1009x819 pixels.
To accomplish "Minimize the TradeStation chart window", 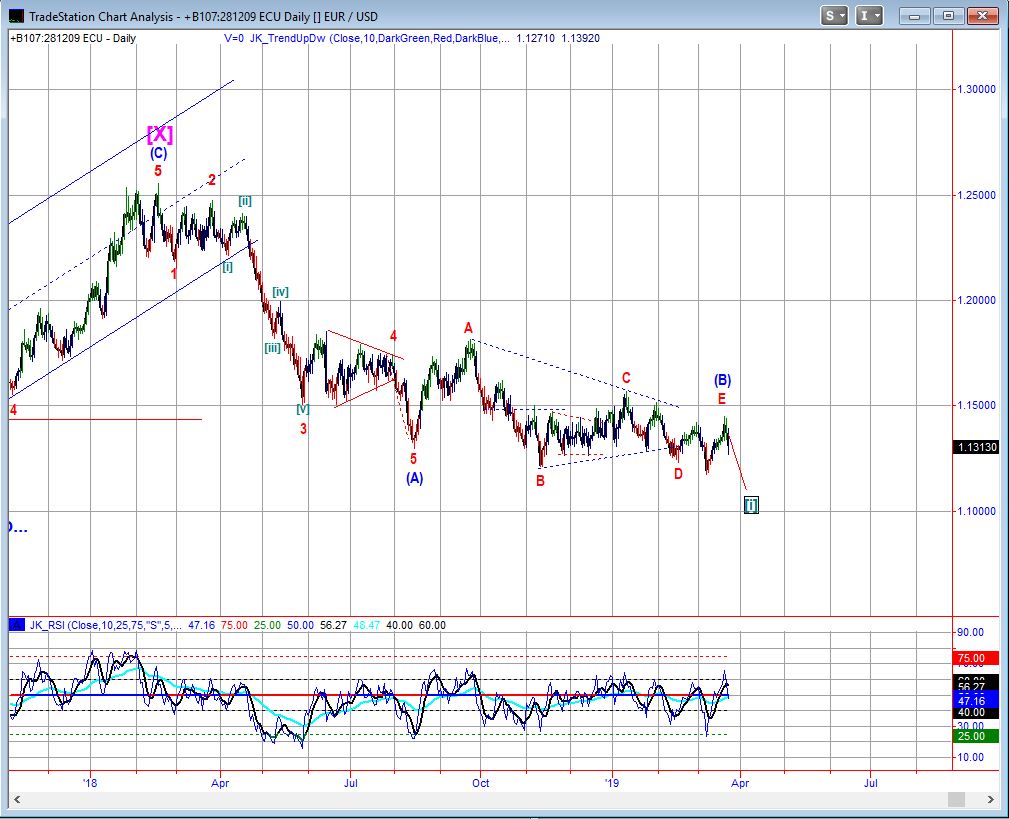I will pyautogui.click(x=914, y=16).
